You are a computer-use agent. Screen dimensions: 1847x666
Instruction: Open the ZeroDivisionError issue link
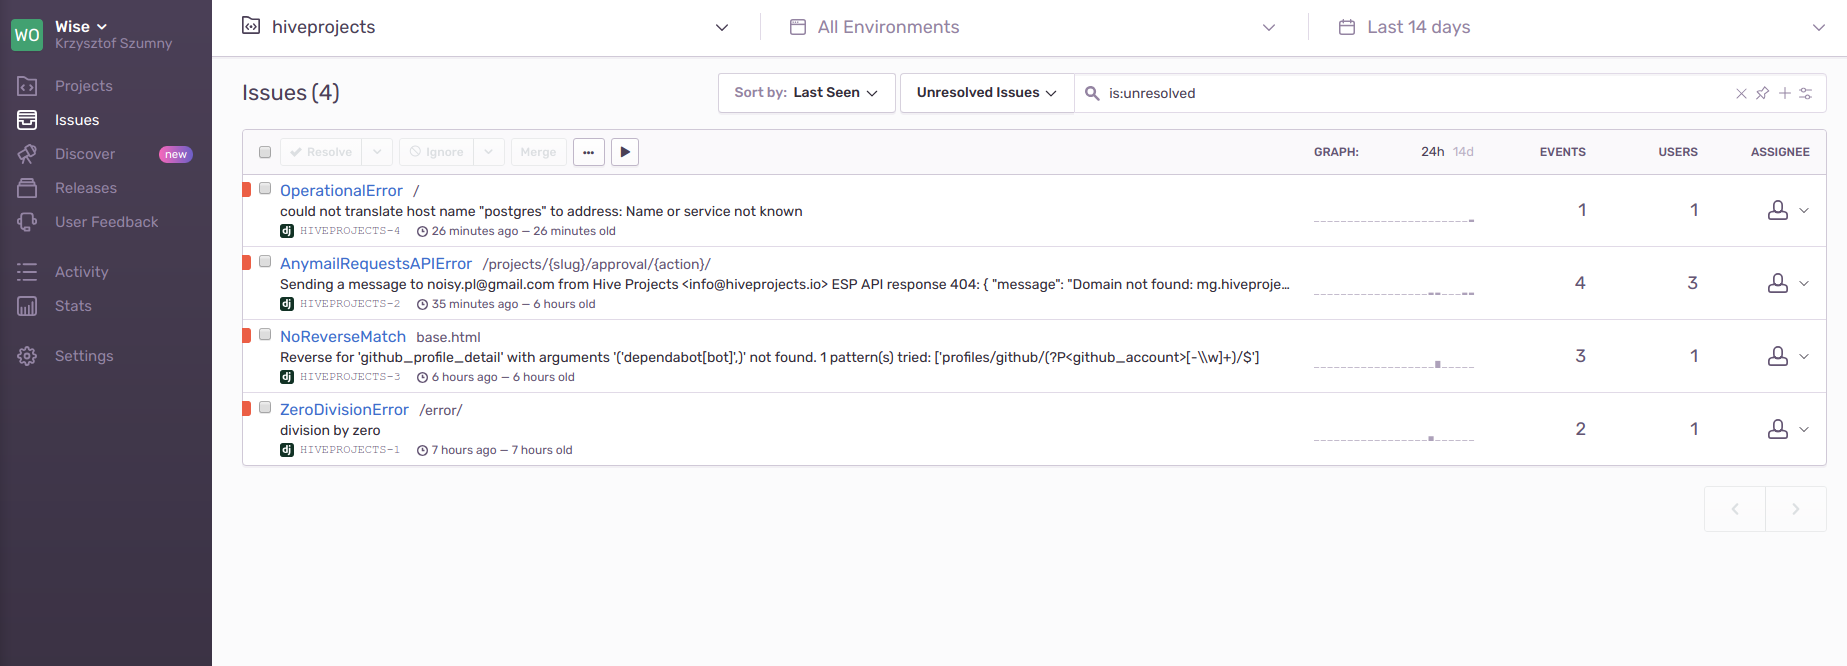(344, 409)
